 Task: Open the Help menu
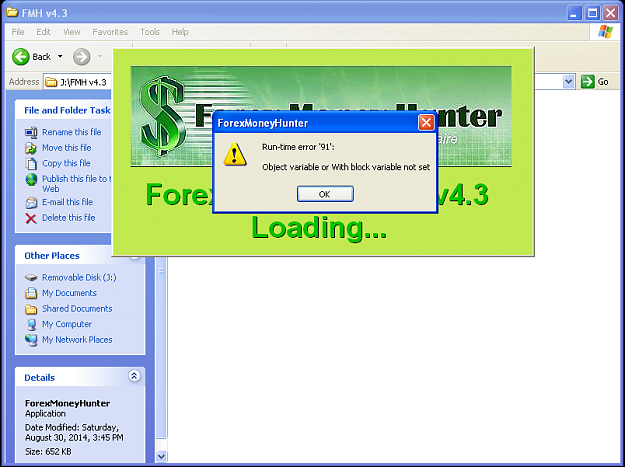(180, 32)
